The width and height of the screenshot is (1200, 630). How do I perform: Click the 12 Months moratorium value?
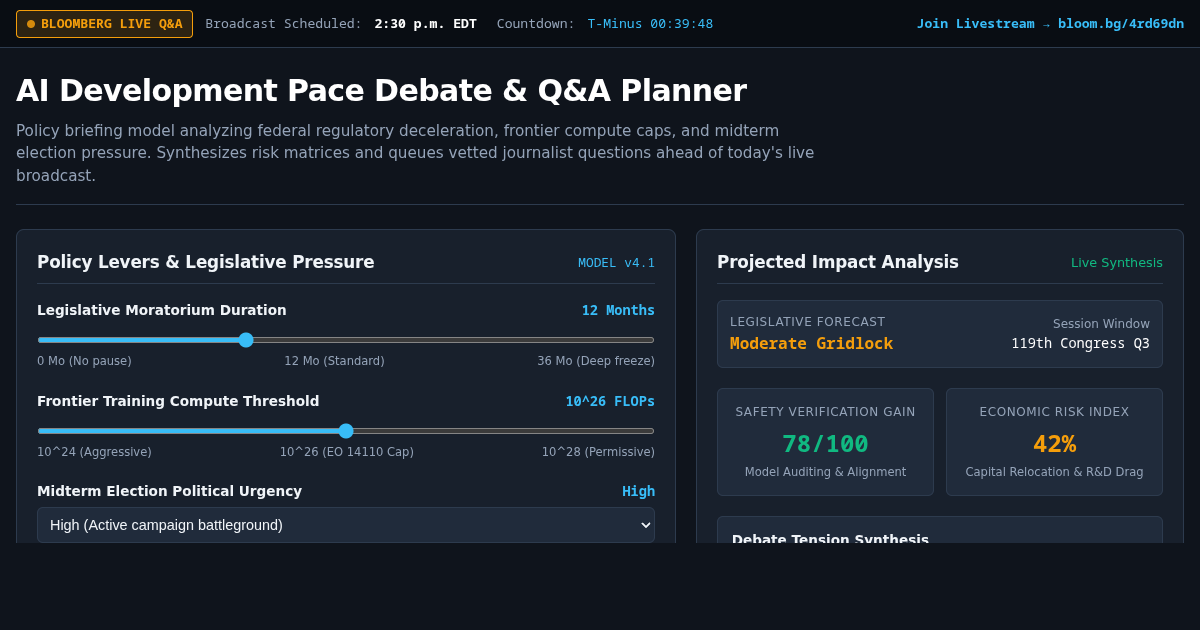click(x=618, y=310)
